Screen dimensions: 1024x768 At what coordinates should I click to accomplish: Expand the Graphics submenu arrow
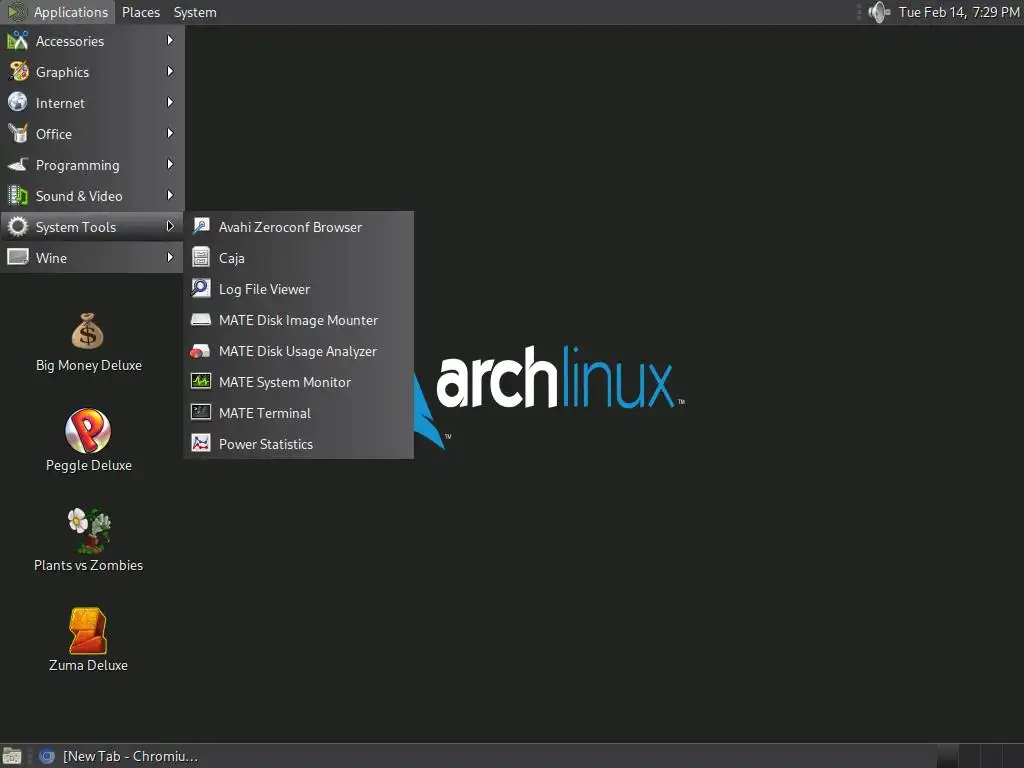tap(170, 71)
